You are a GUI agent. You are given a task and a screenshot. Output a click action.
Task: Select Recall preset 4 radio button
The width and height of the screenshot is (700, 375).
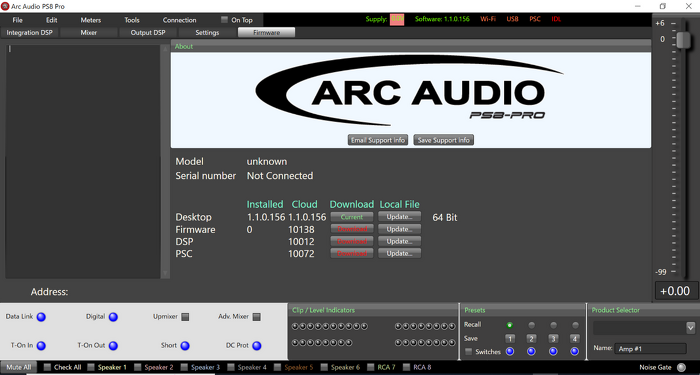pyautogui.click(x=575, y=325)
